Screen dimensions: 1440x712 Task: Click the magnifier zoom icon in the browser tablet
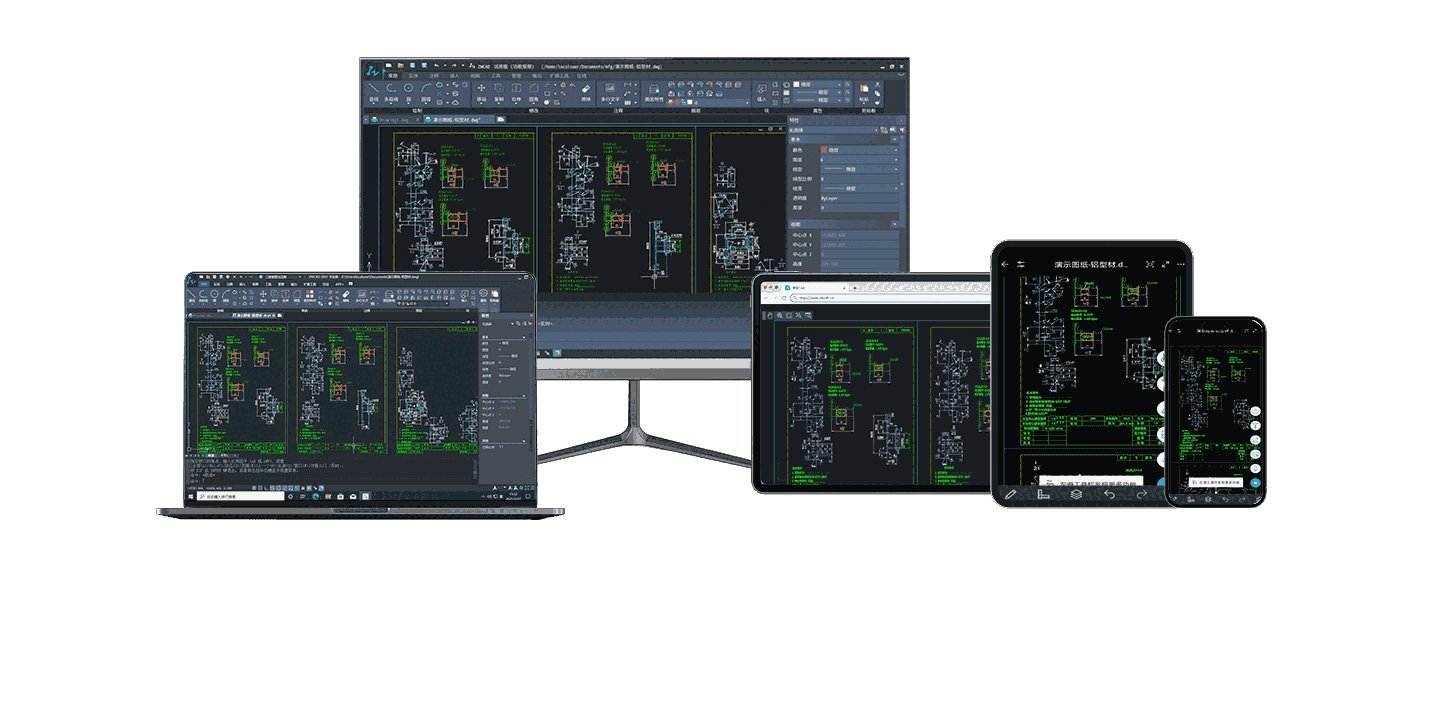779,316
